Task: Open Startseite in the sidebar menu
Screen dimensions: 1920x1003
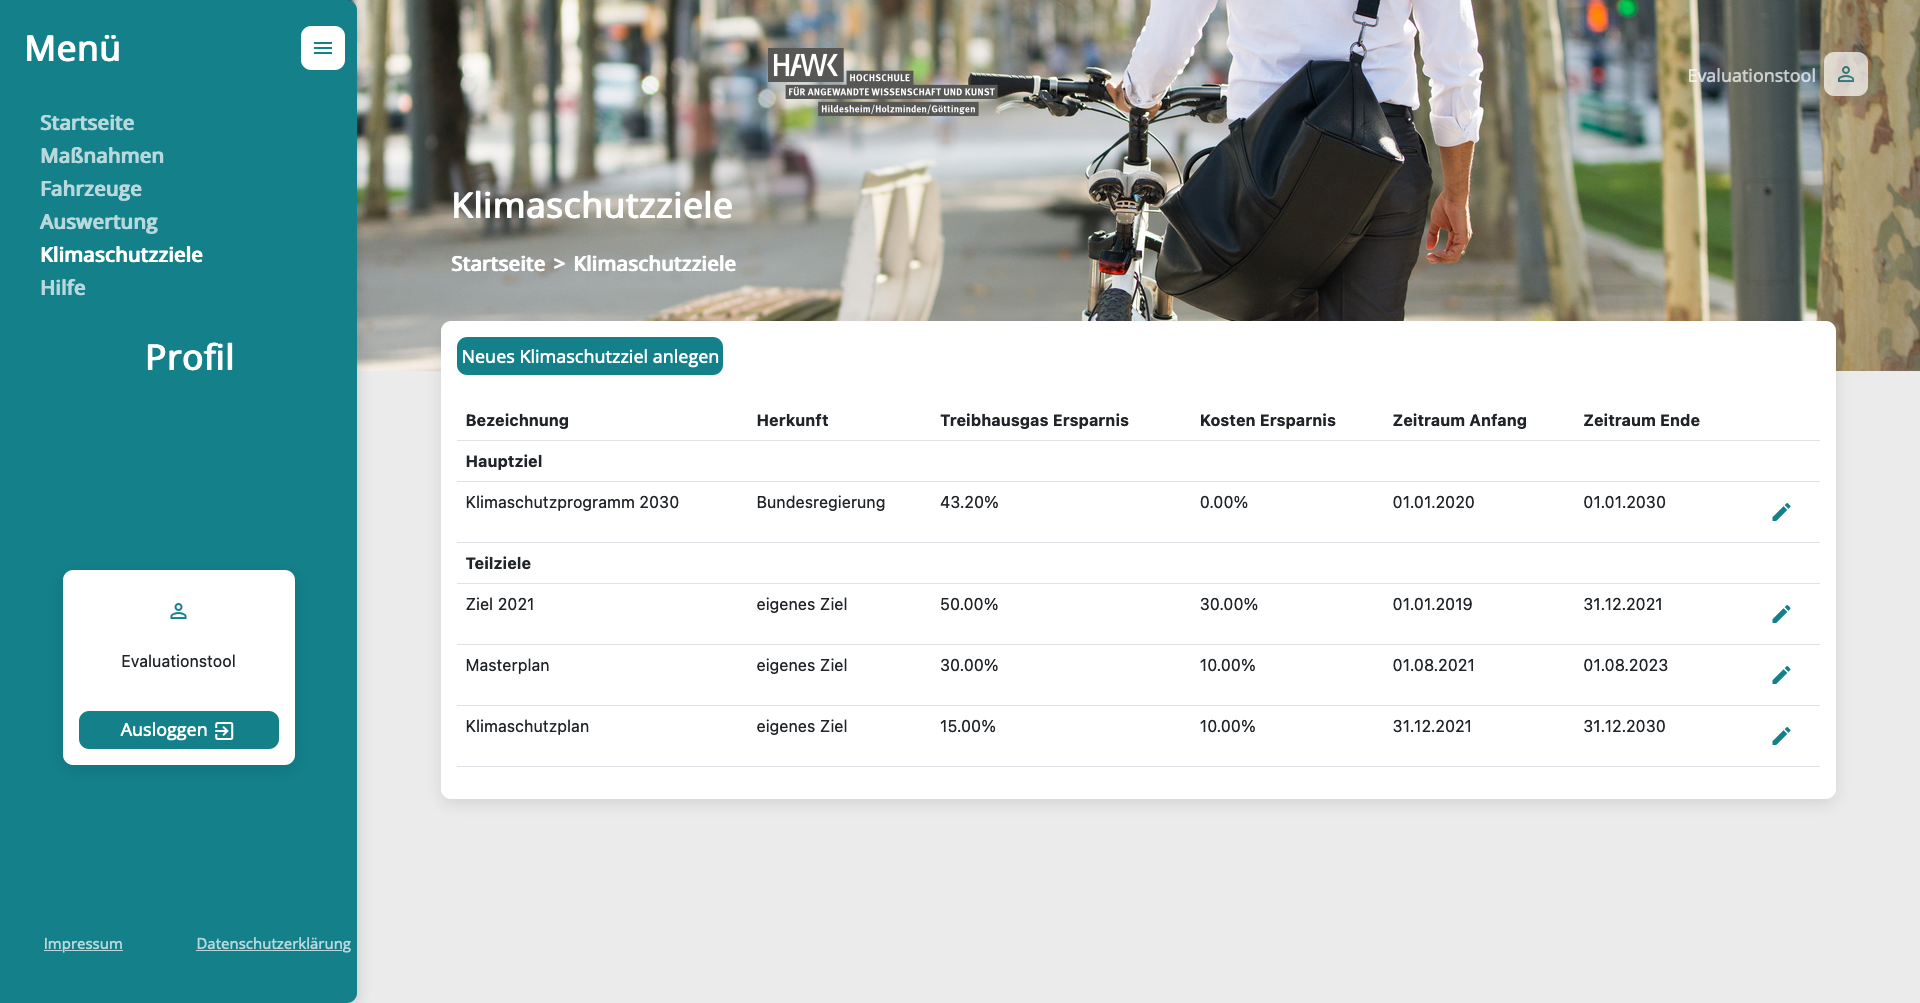Action: (x=87, y=123)
